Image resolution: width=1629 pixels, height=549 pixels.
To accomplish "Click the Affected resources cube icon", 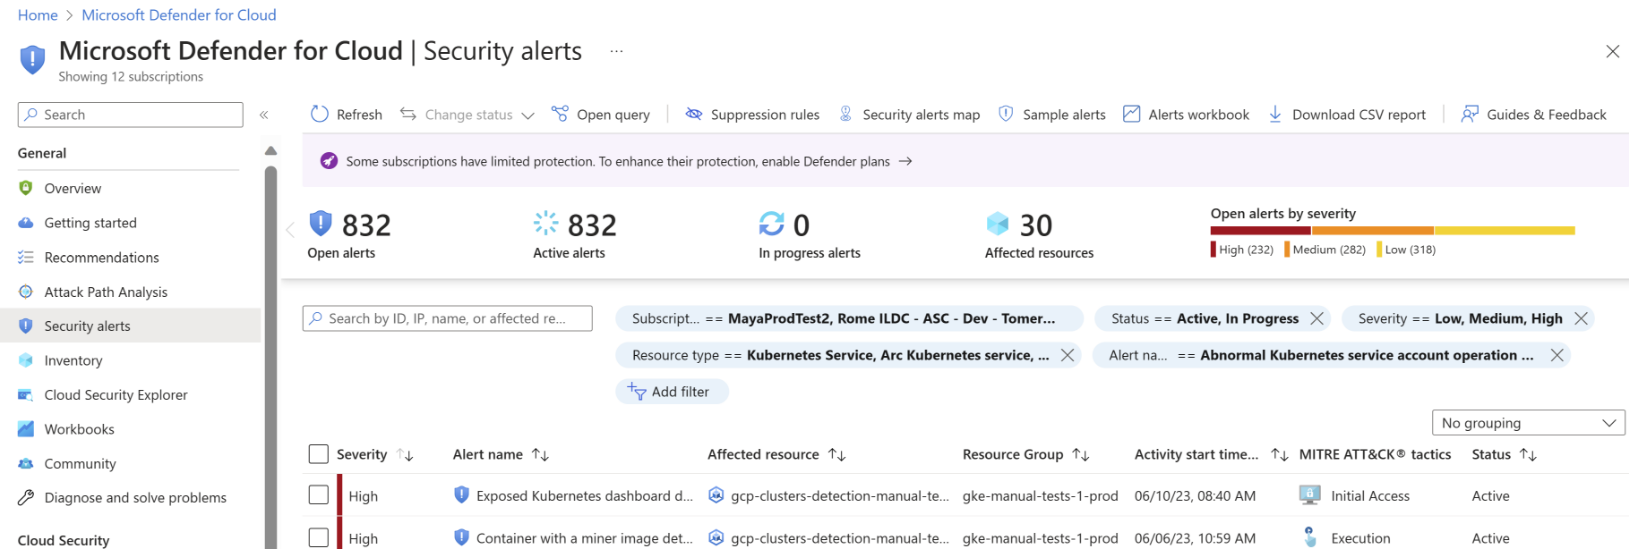I will pyautogui.click(x=997, y=223).
